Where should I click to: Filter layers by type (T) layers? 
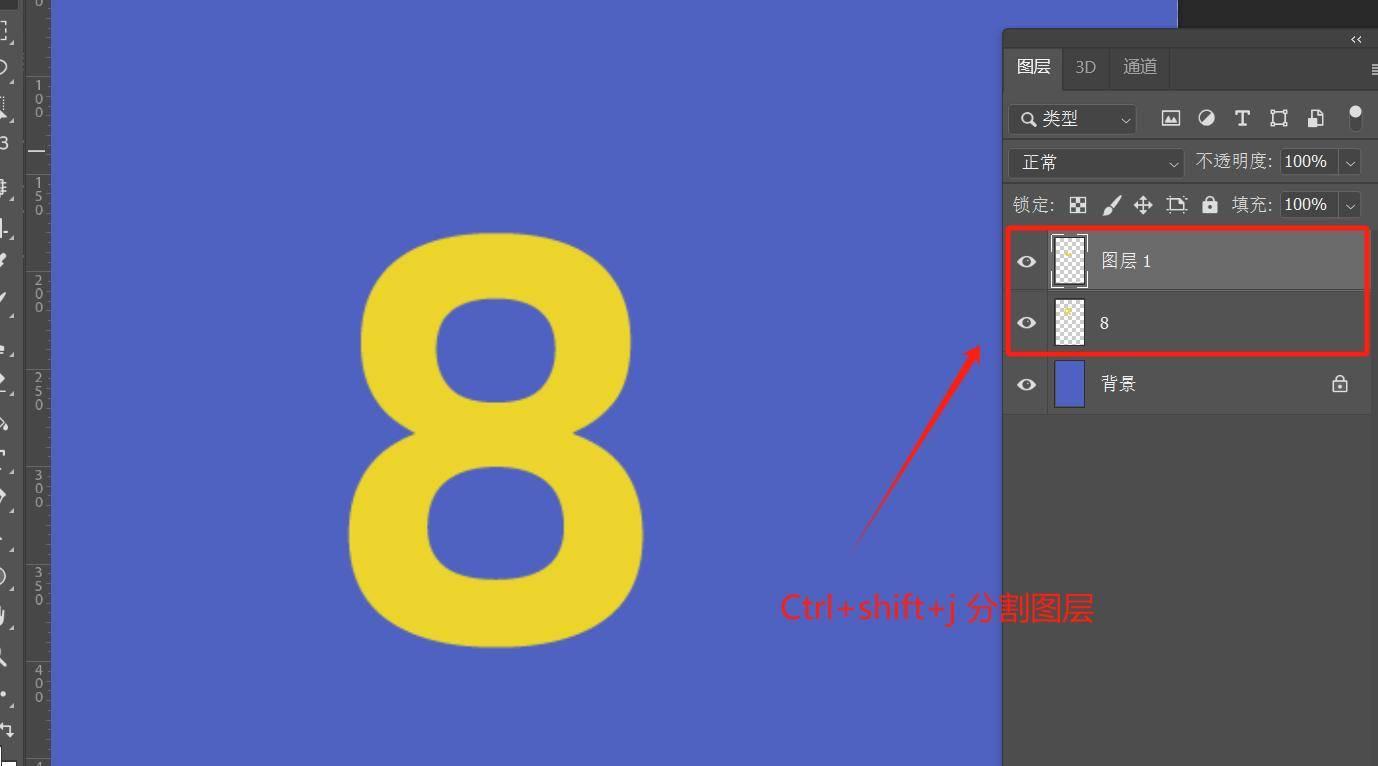click(1242, 118)
